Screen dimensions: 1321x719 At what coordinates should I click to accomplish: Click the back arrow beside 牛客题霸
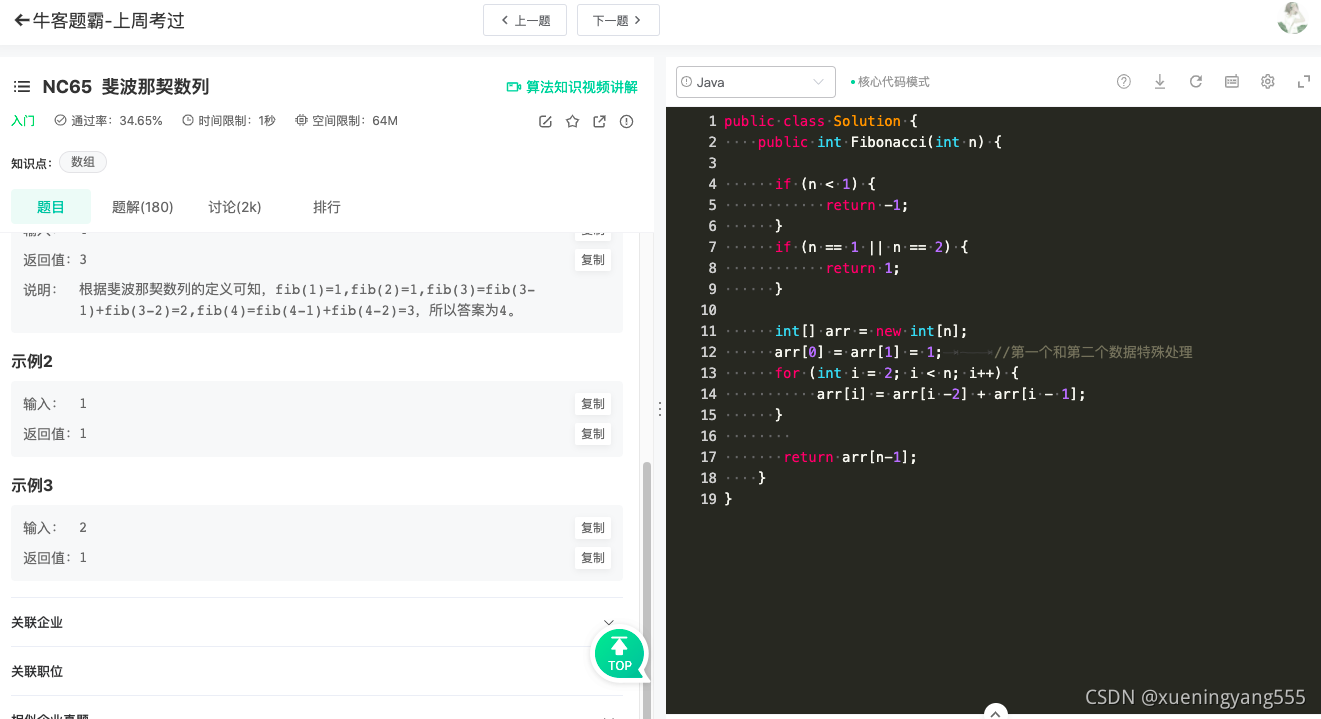click(21, 20)
